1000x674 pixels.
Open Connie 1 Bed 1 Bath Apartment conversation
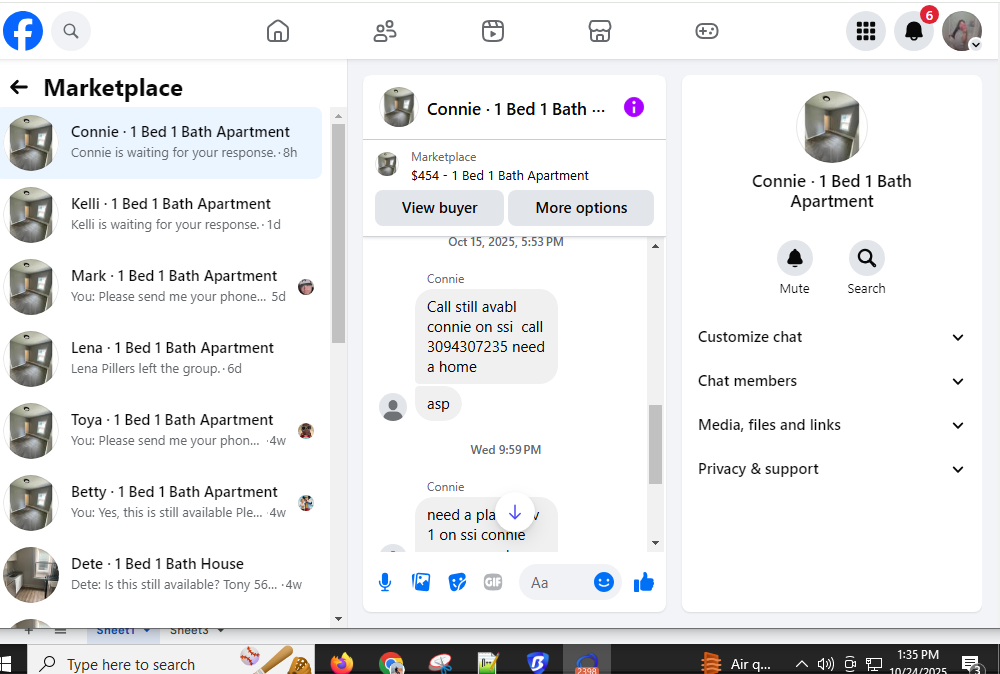pyautogui.click(x=161, y=143)
